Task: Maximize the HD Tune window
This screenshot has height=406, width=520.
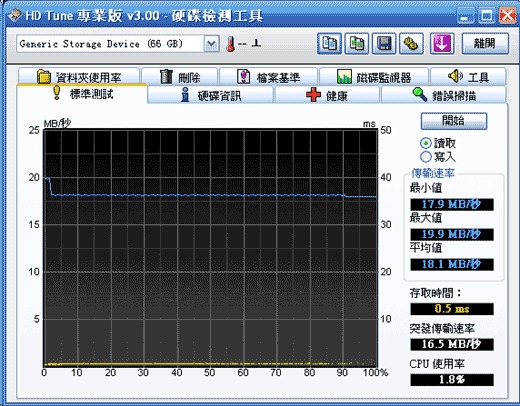Action: pyautogui.click(x=486, y=16)
